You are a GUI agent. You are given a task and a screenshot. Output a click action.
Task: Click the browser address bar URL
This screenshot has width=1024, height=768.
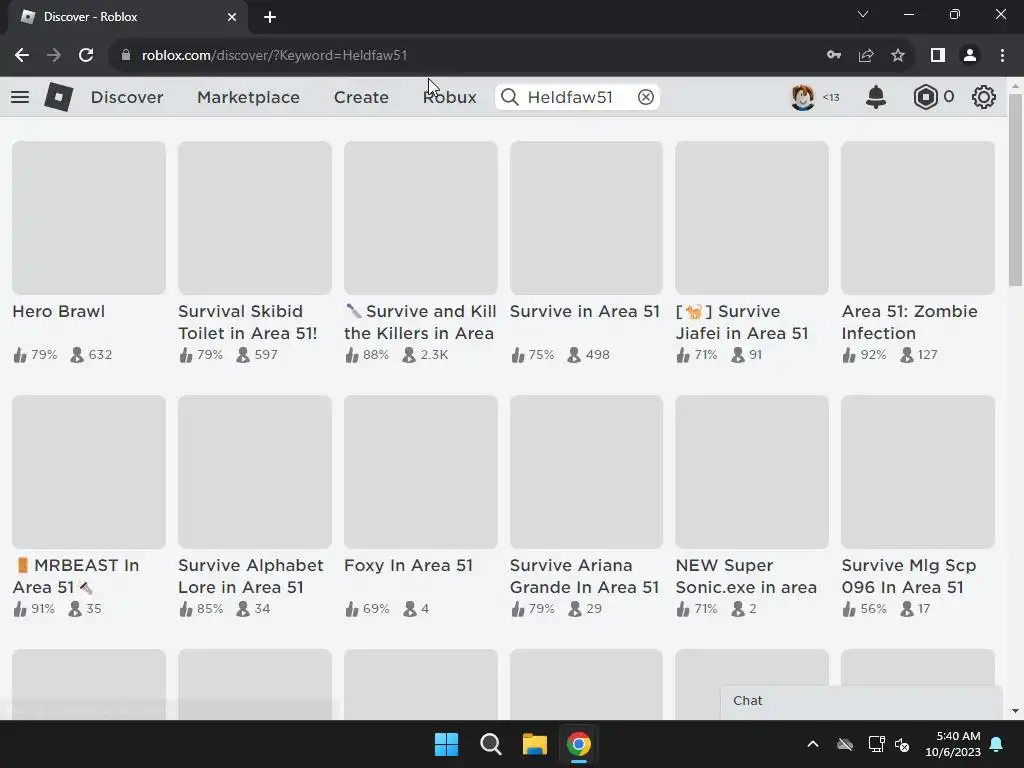pos(274,56)
